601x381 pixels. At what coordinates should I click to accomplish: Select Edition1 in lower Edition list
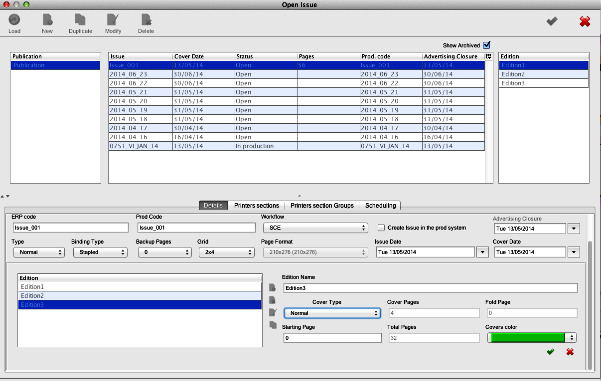point(140,287)
